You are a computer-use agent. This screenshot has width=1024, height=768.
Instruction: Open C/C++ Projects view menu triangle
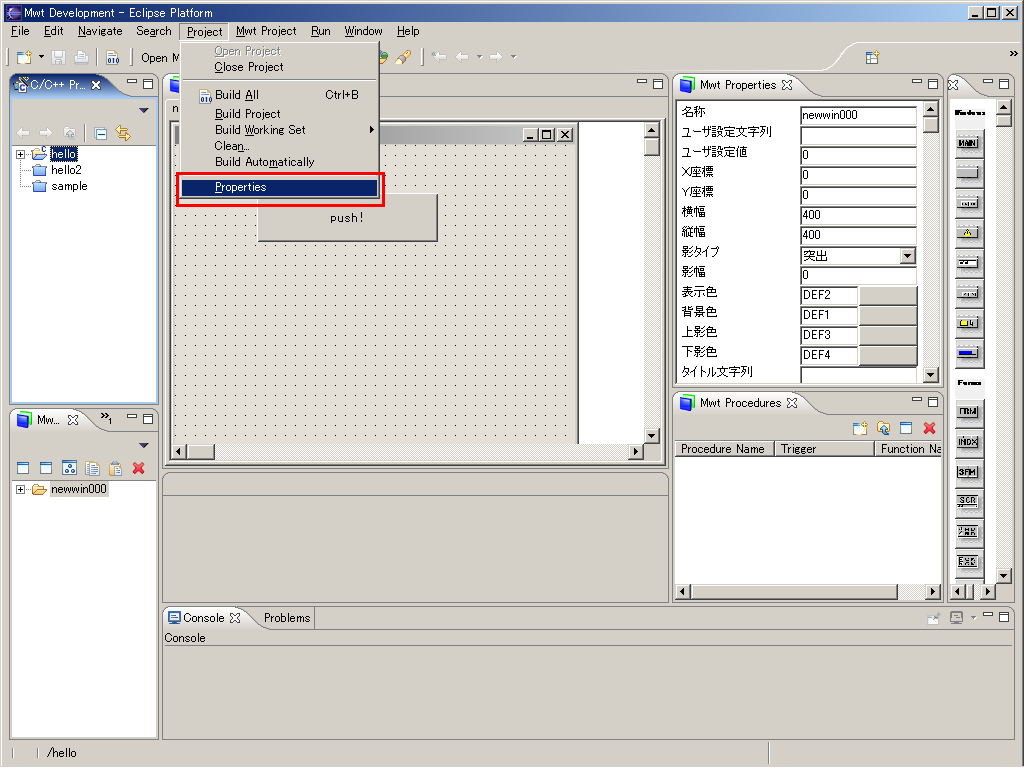click(144, 110)
